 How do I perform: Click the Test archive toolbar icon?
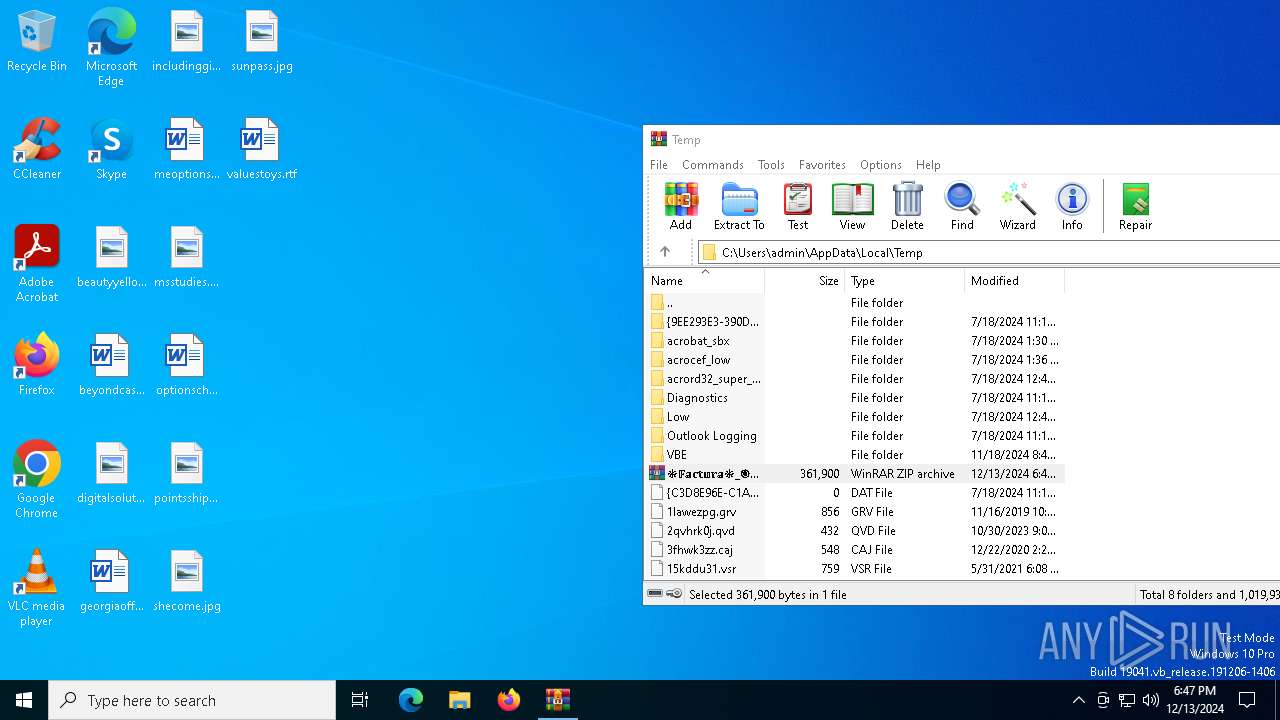point(798,206)
